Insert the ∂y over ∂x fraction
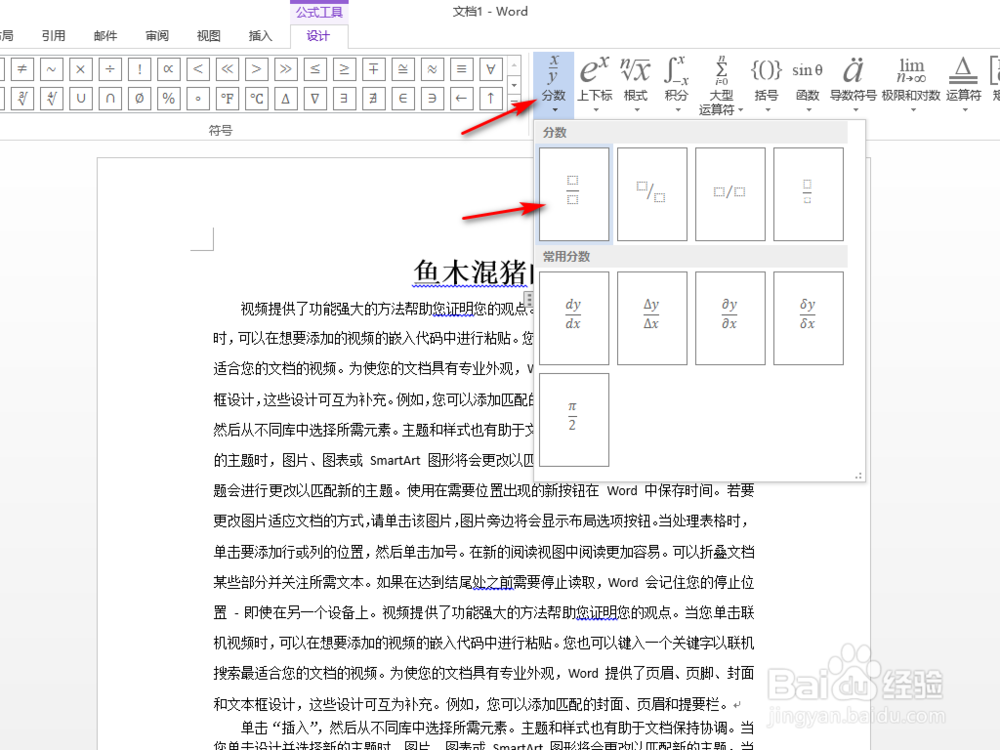 (730, 318)
